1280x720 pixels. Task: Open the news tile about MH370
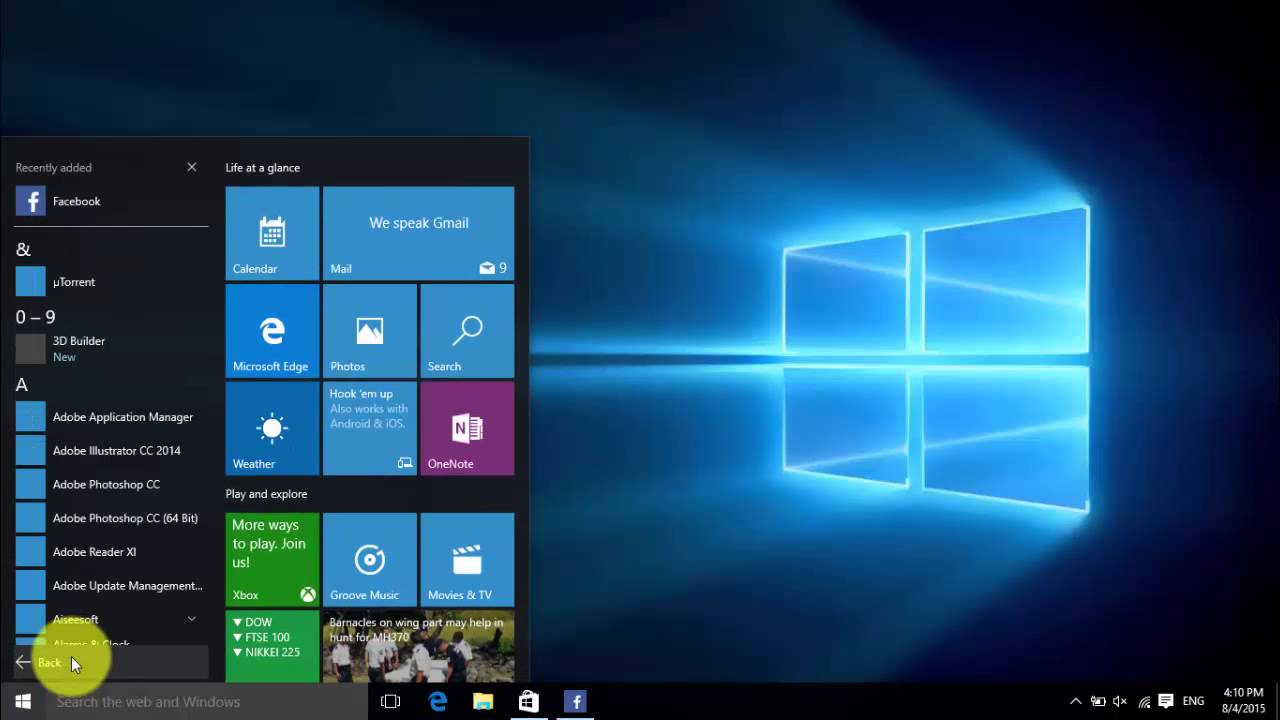[x=418, y=646]
